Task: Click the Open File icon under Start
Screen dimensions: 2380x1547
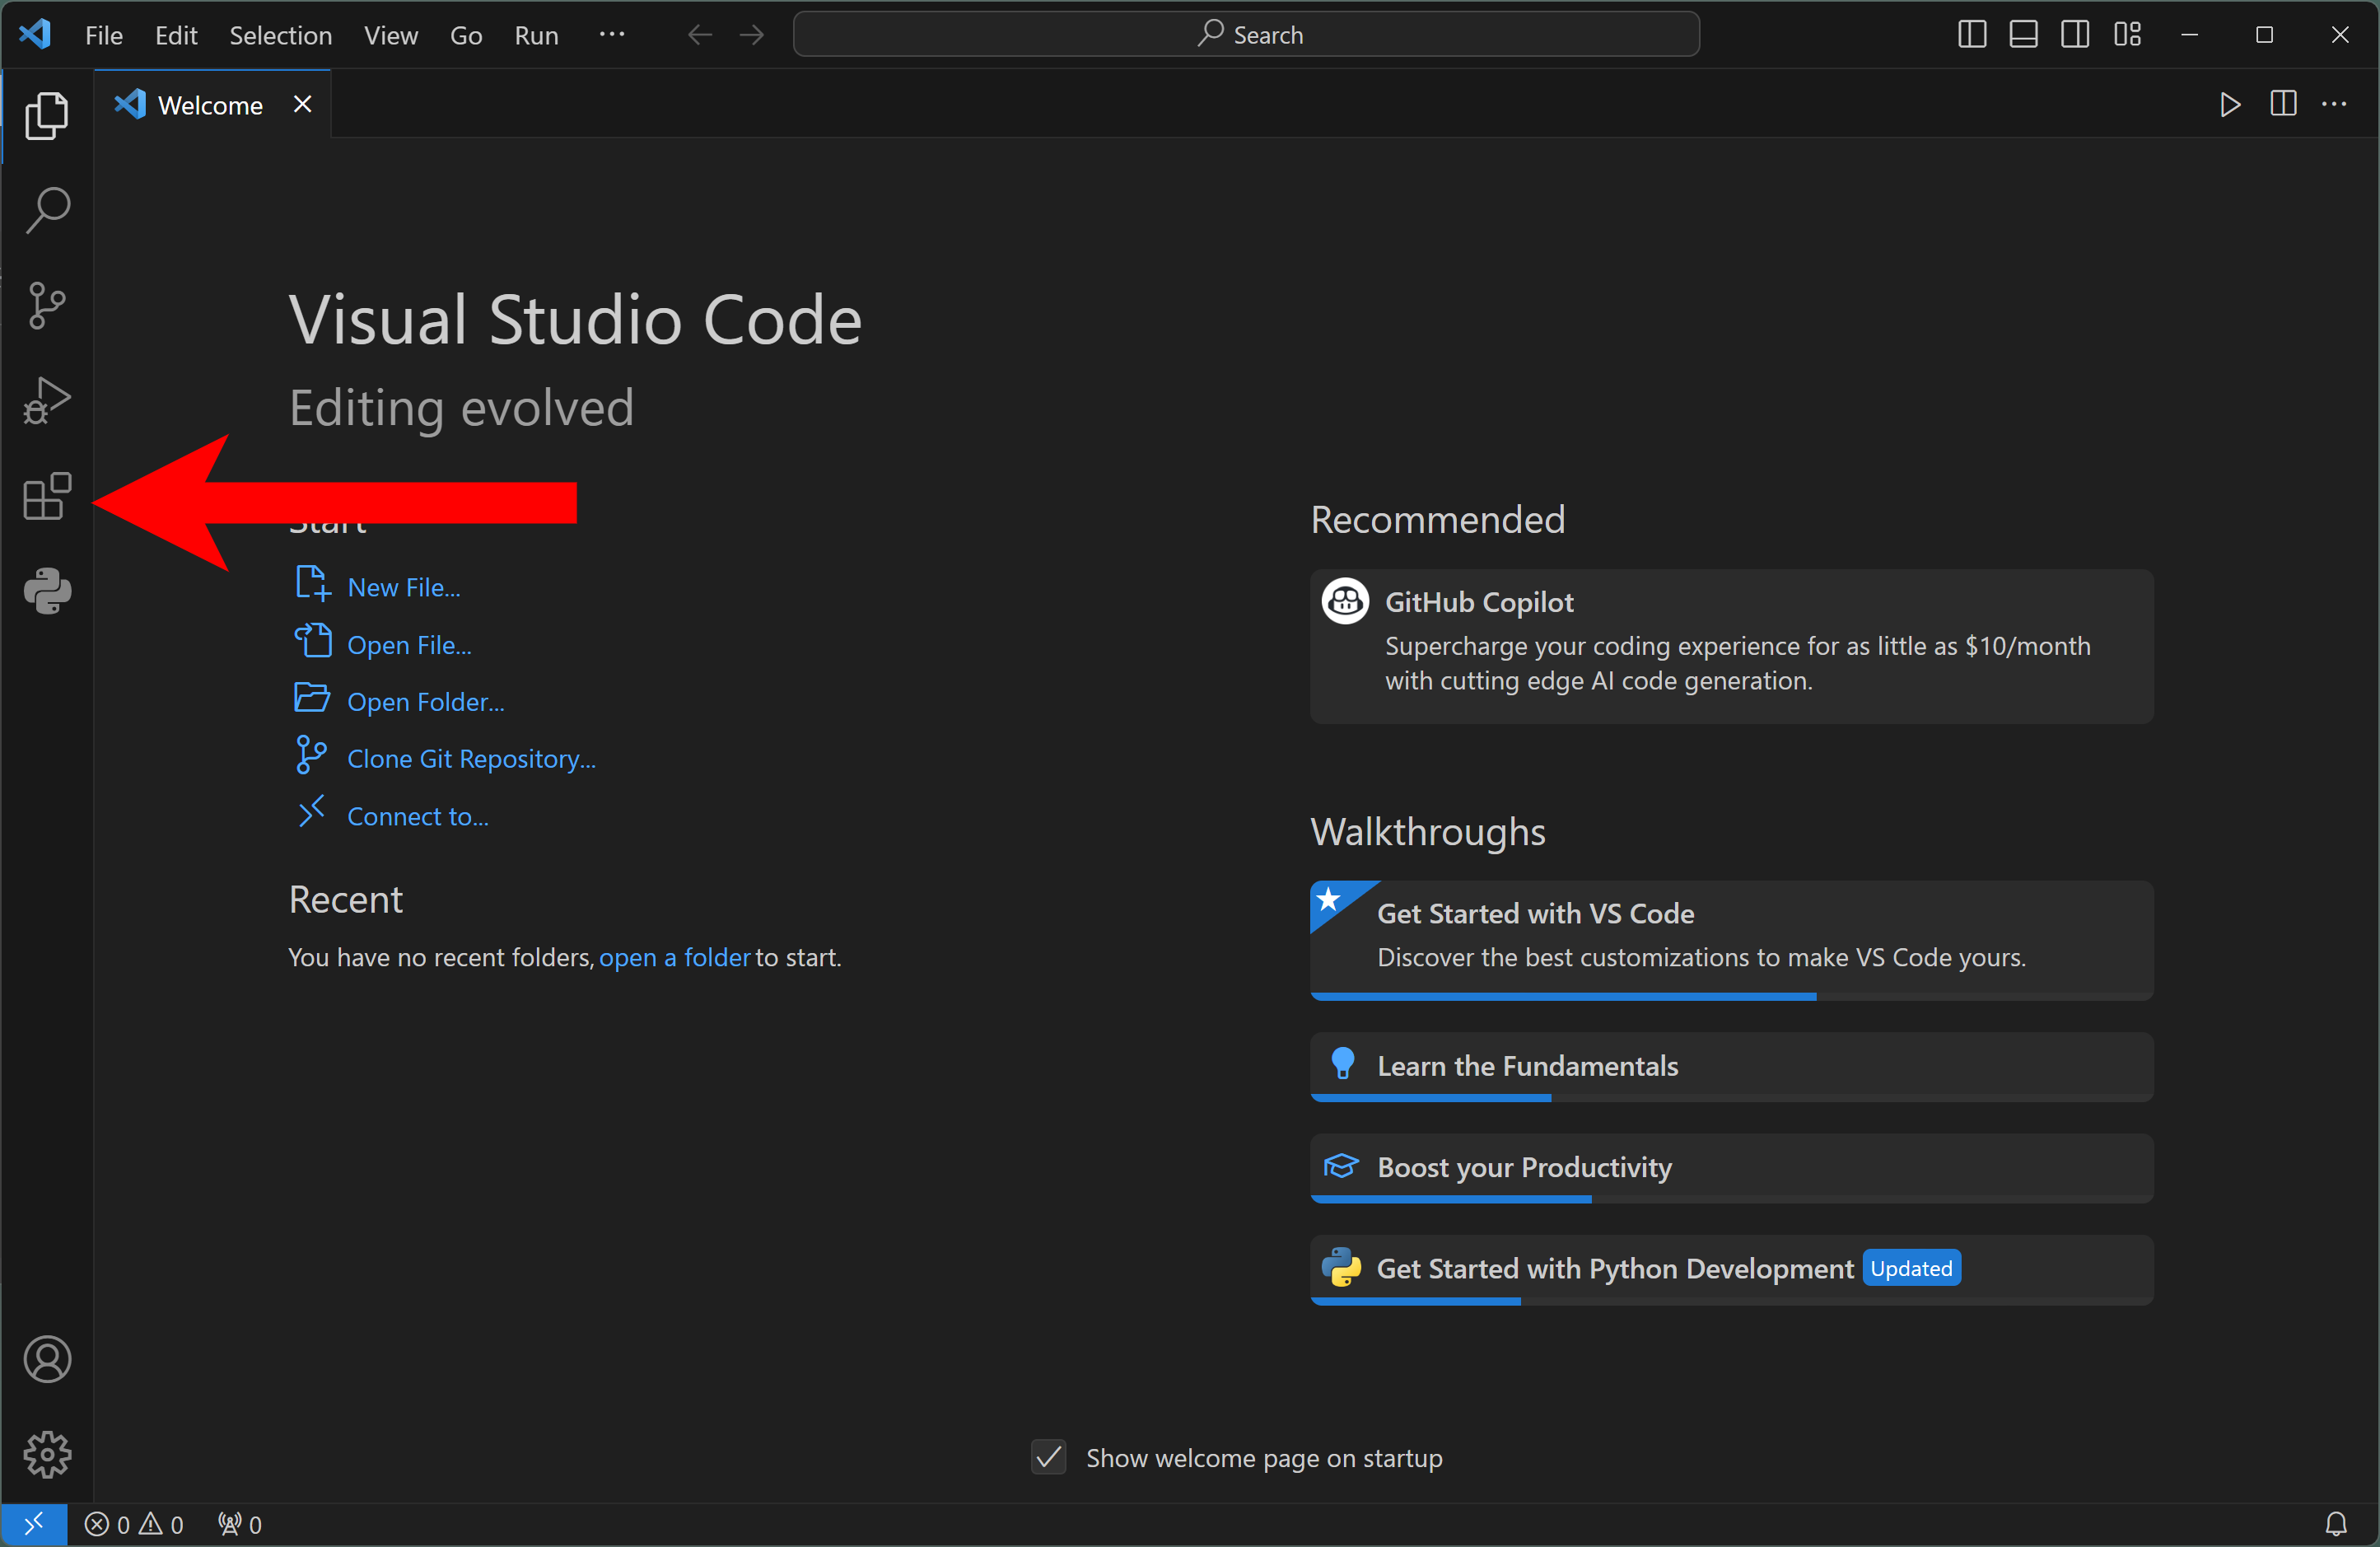Action: (x=312, y=640)
